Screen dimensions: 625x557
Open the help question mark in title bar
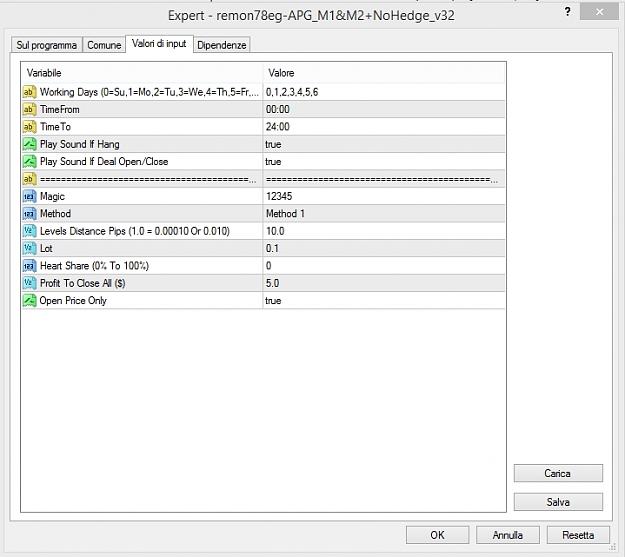coord(568,12)
